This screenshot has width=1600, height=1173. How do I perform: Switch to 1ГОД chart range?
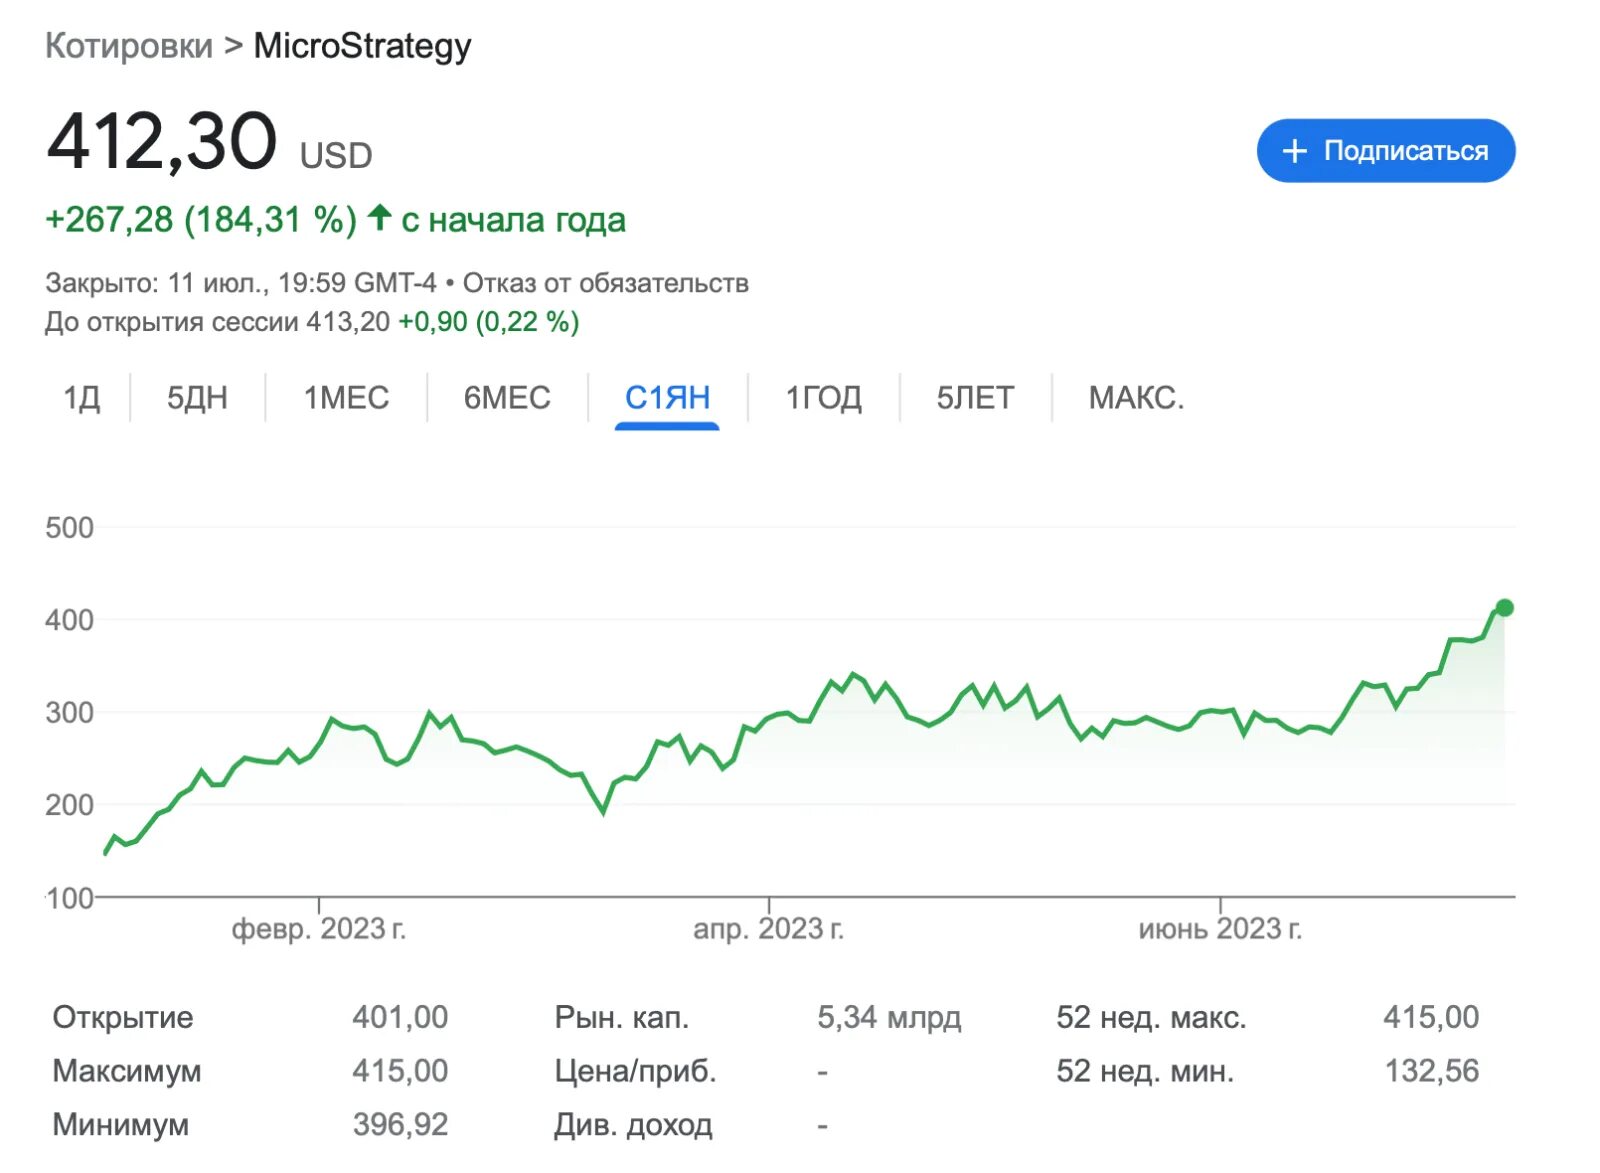(823, 398)
